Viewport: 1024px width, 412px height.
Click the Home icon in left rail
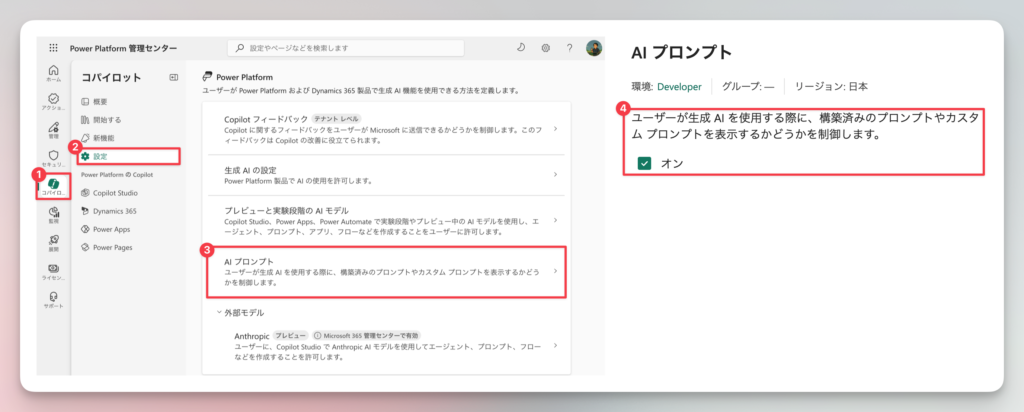point(53,73)
